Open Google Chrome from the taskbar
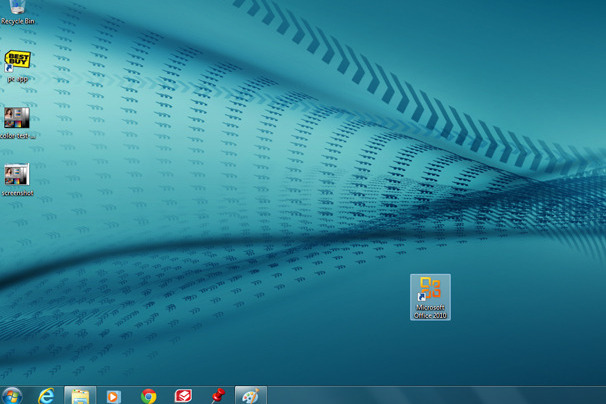 (149, 396)
